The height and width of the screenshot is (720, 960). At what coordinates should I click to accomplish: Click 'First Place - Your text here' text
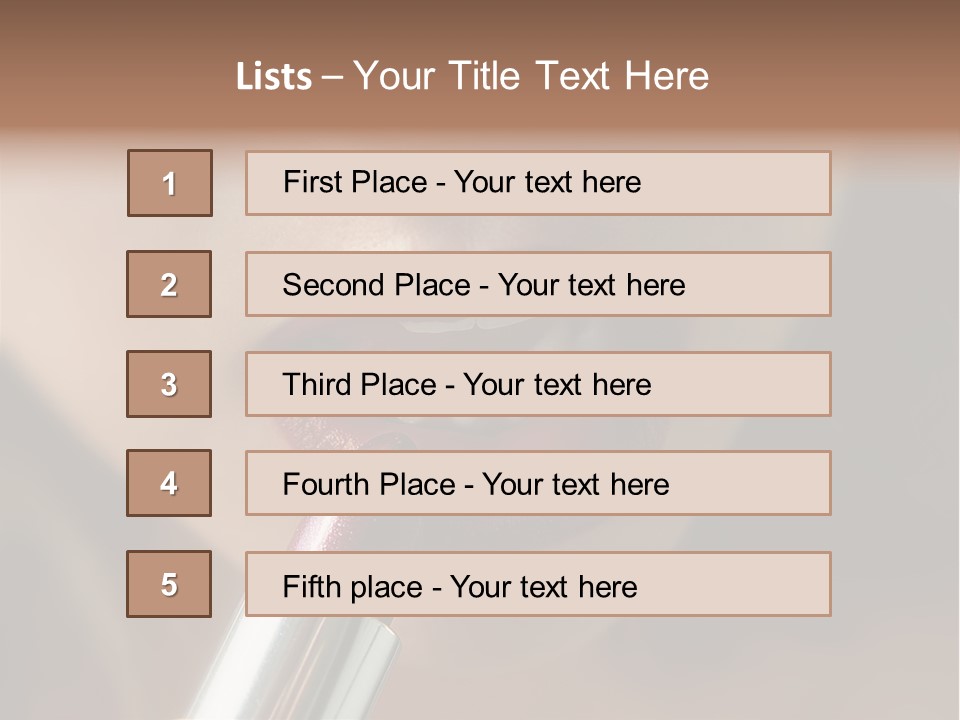(462, 182)
